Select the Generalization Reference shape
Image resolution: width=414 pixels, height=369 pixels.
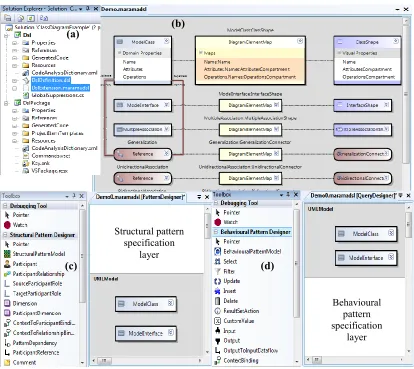coord(142,154)
